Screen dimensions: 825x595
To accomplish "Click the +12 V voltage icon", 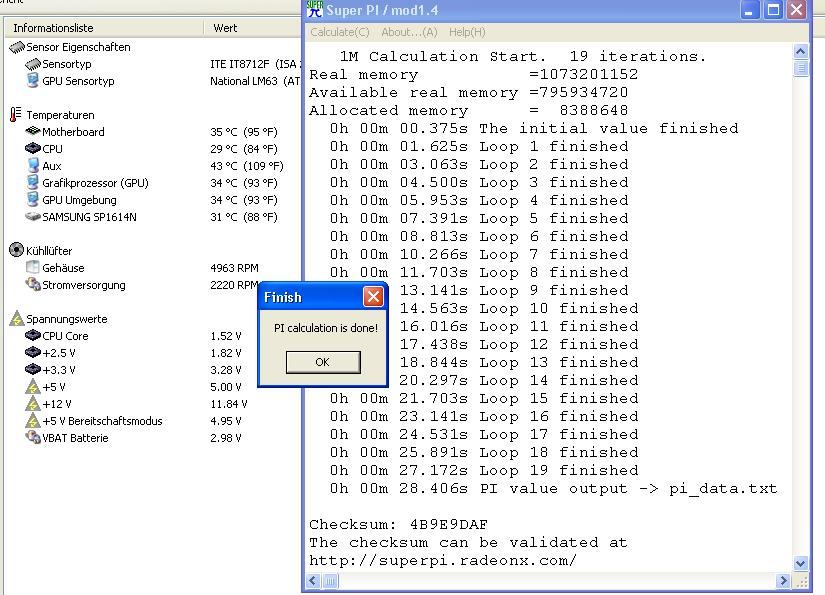I will click(33, 404).
